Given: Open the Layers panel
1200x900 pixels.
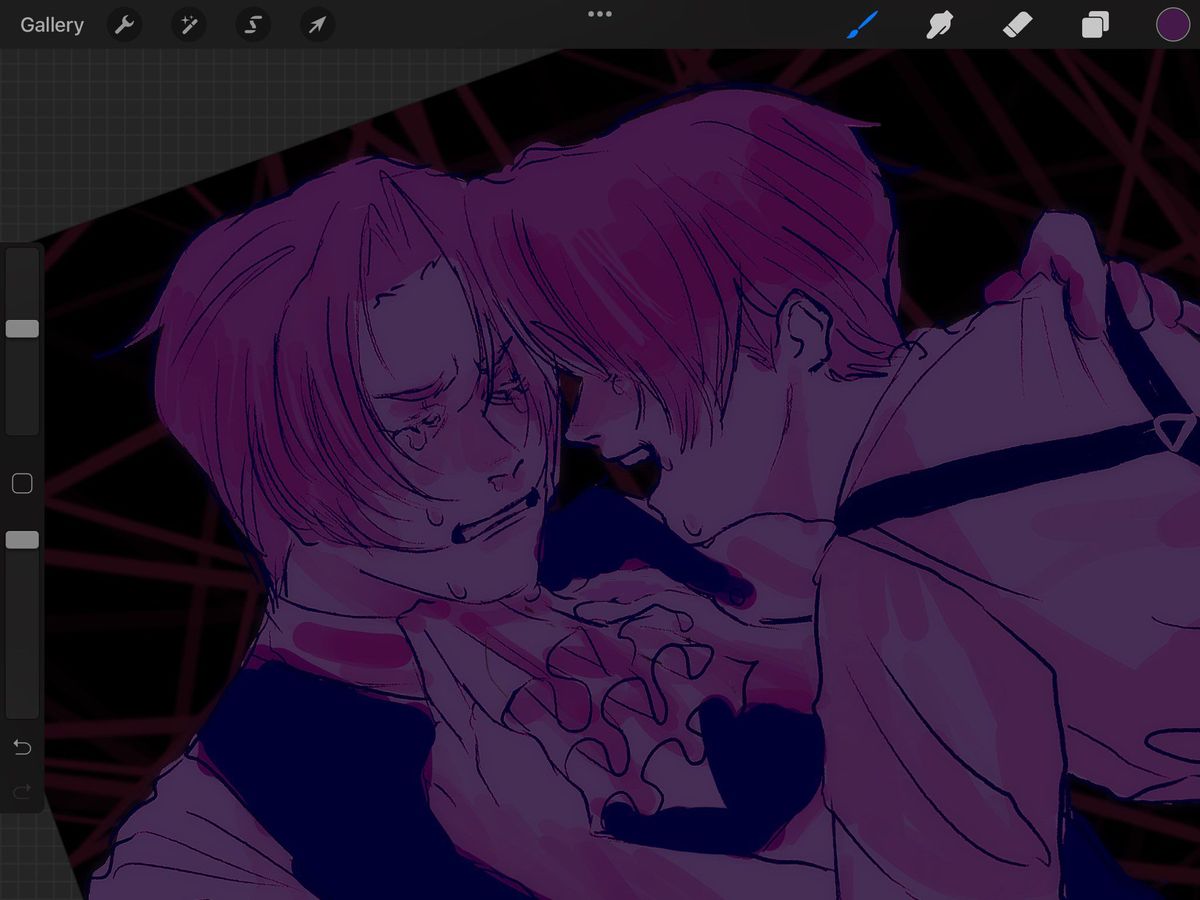Looking at the screenshot, I should click(1095, 24).
